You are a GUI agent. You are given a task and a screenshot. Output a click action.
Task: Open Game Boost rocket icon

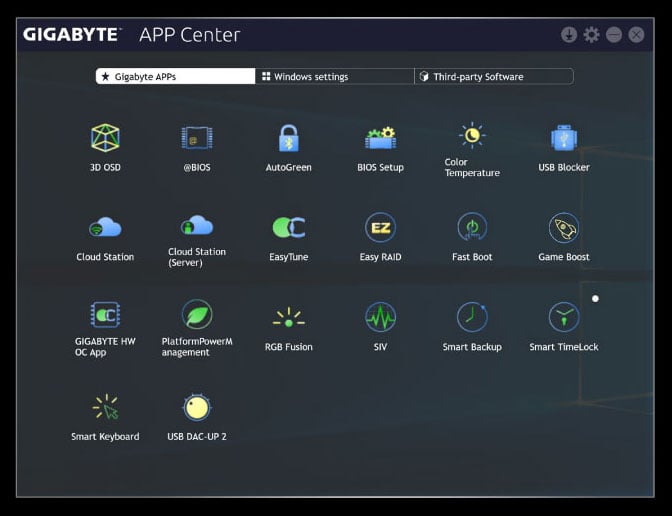[564, 227]
